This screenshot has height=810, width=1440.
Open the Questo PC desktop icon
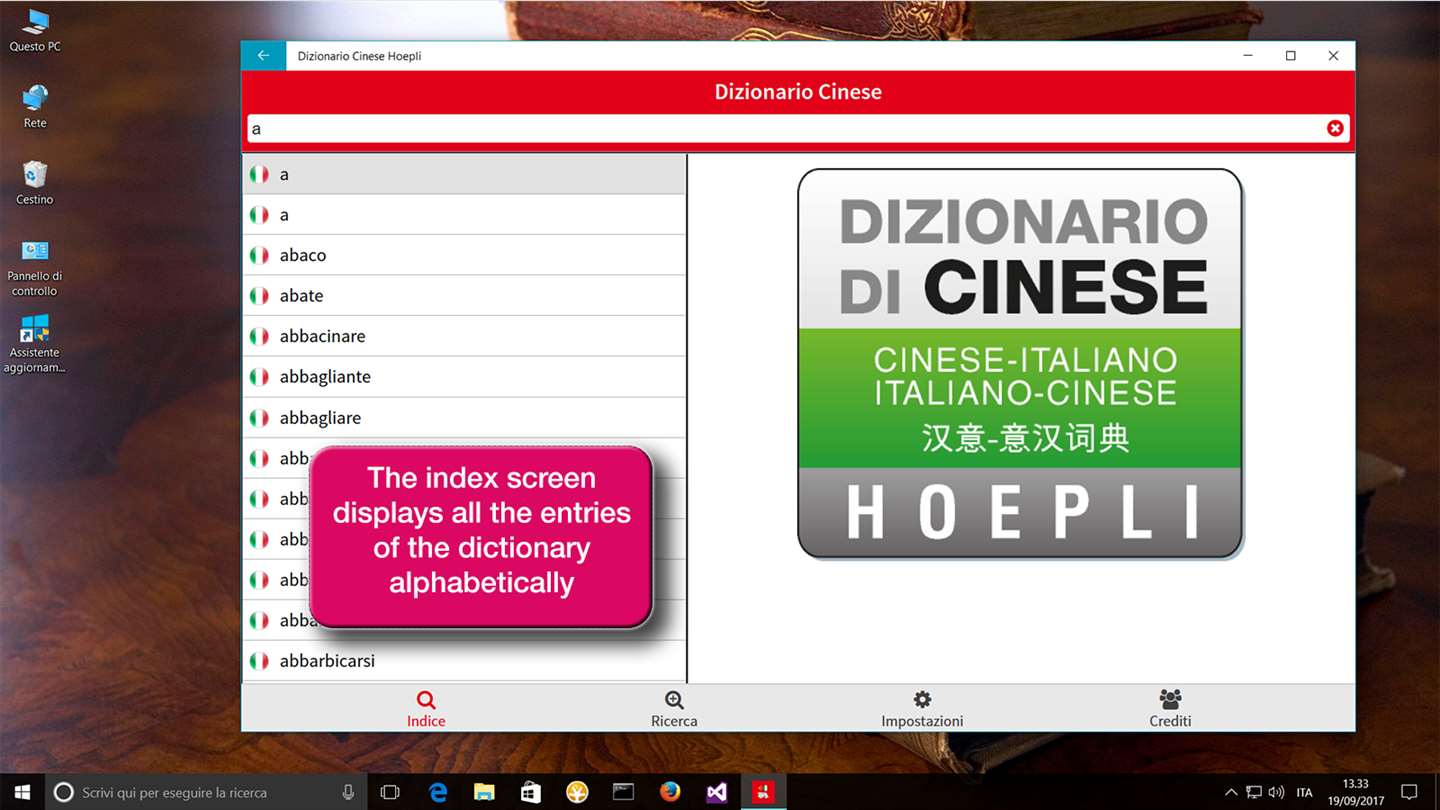(x=35, y=30)
